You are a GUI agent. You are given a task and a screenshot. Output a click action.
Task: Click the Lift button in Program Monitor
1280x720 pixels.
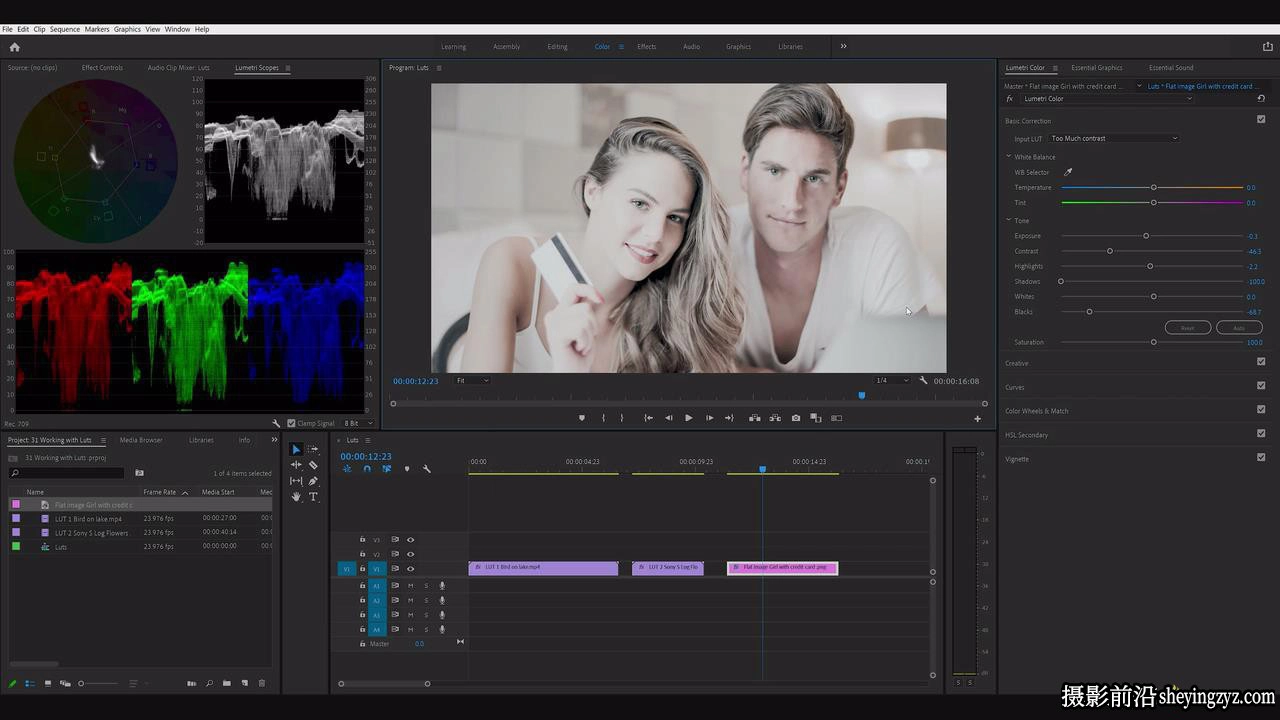tap(755, 418)
